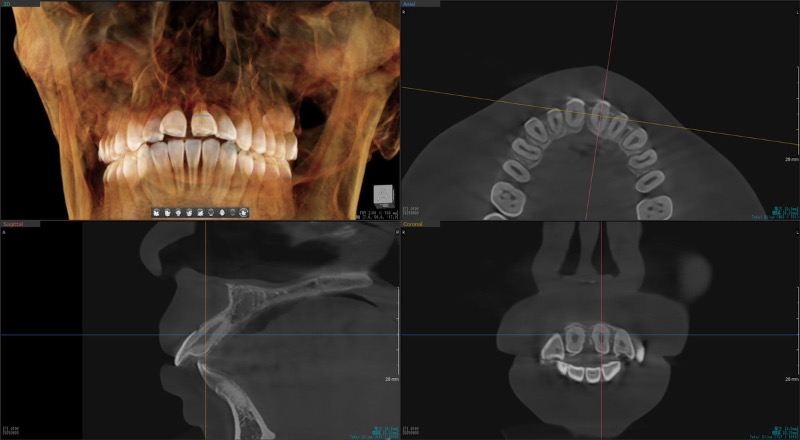Screen dimensions: 800x440
Task: Choose the sixth icon in the 3D view toolbar
Action: (211, 212)
